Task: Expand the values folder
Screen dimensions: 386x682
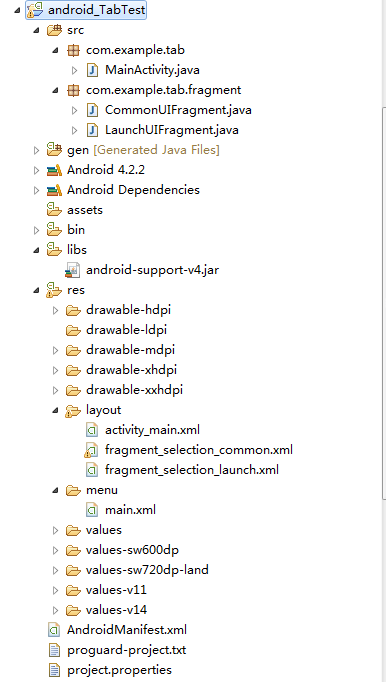Action: 55,530
